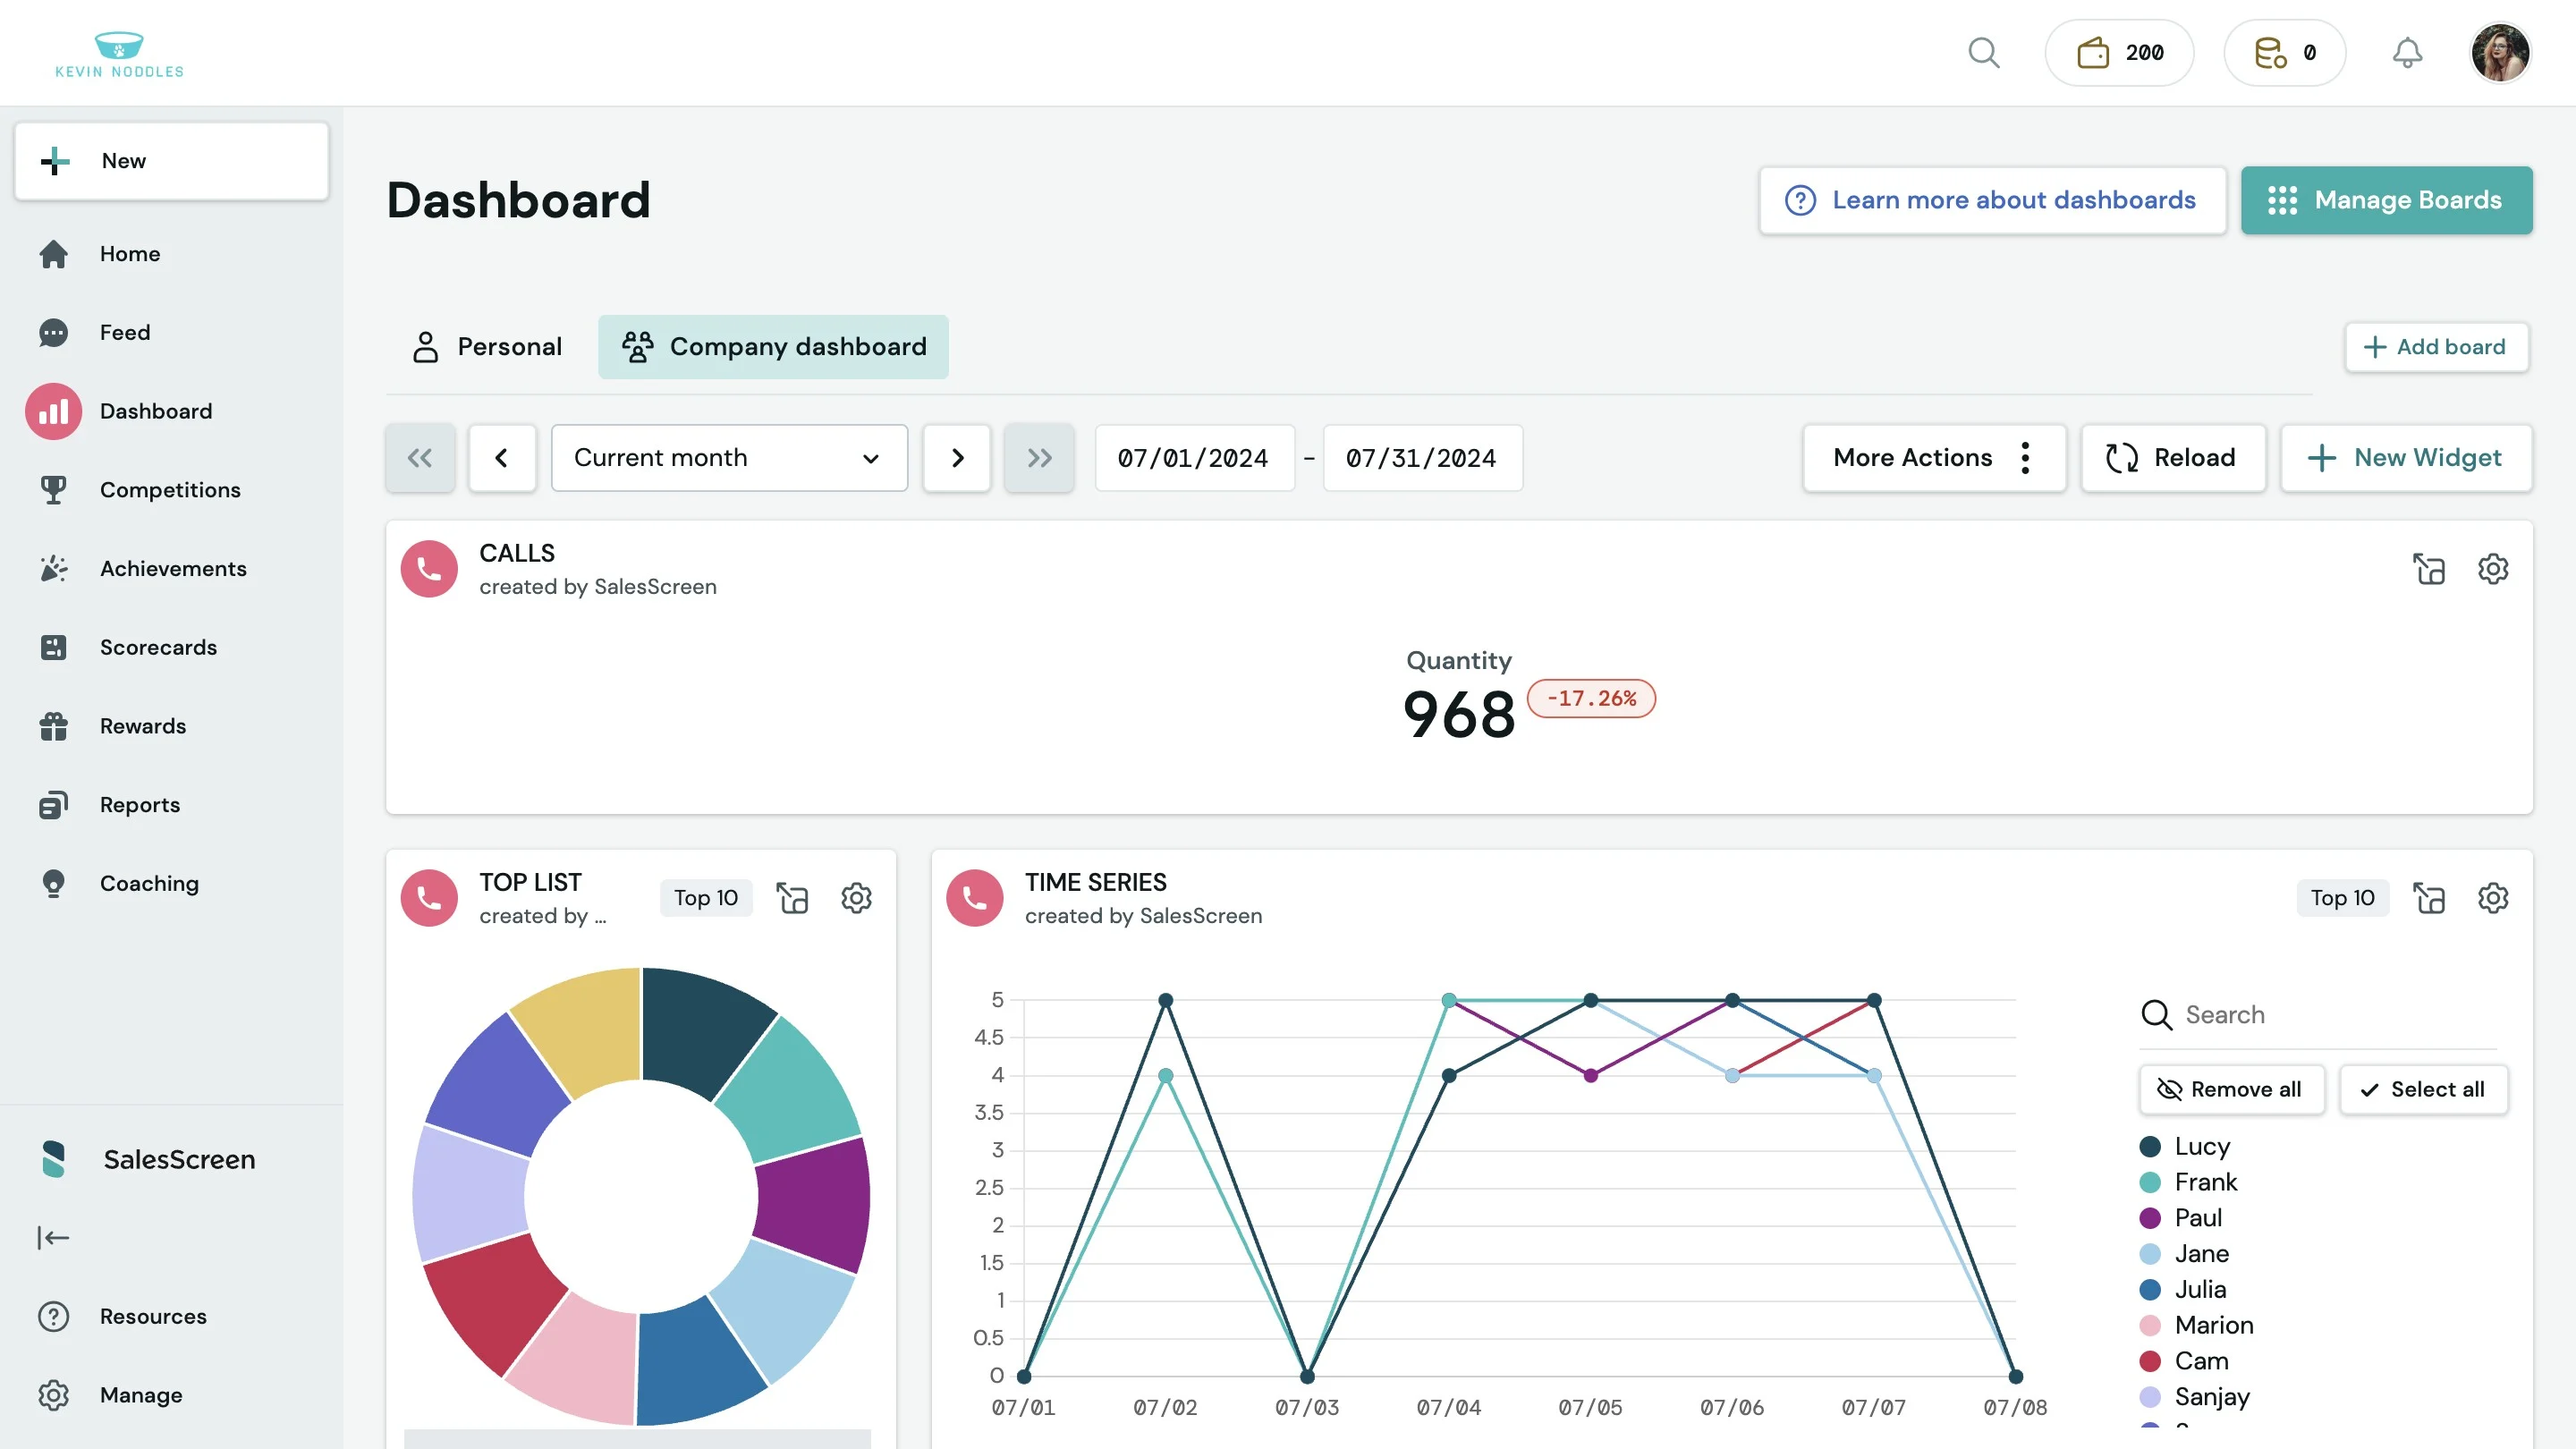This screenshot has width=2576, height=1449.
Task: Open the notifications bell
Action: pos(2406,53)
